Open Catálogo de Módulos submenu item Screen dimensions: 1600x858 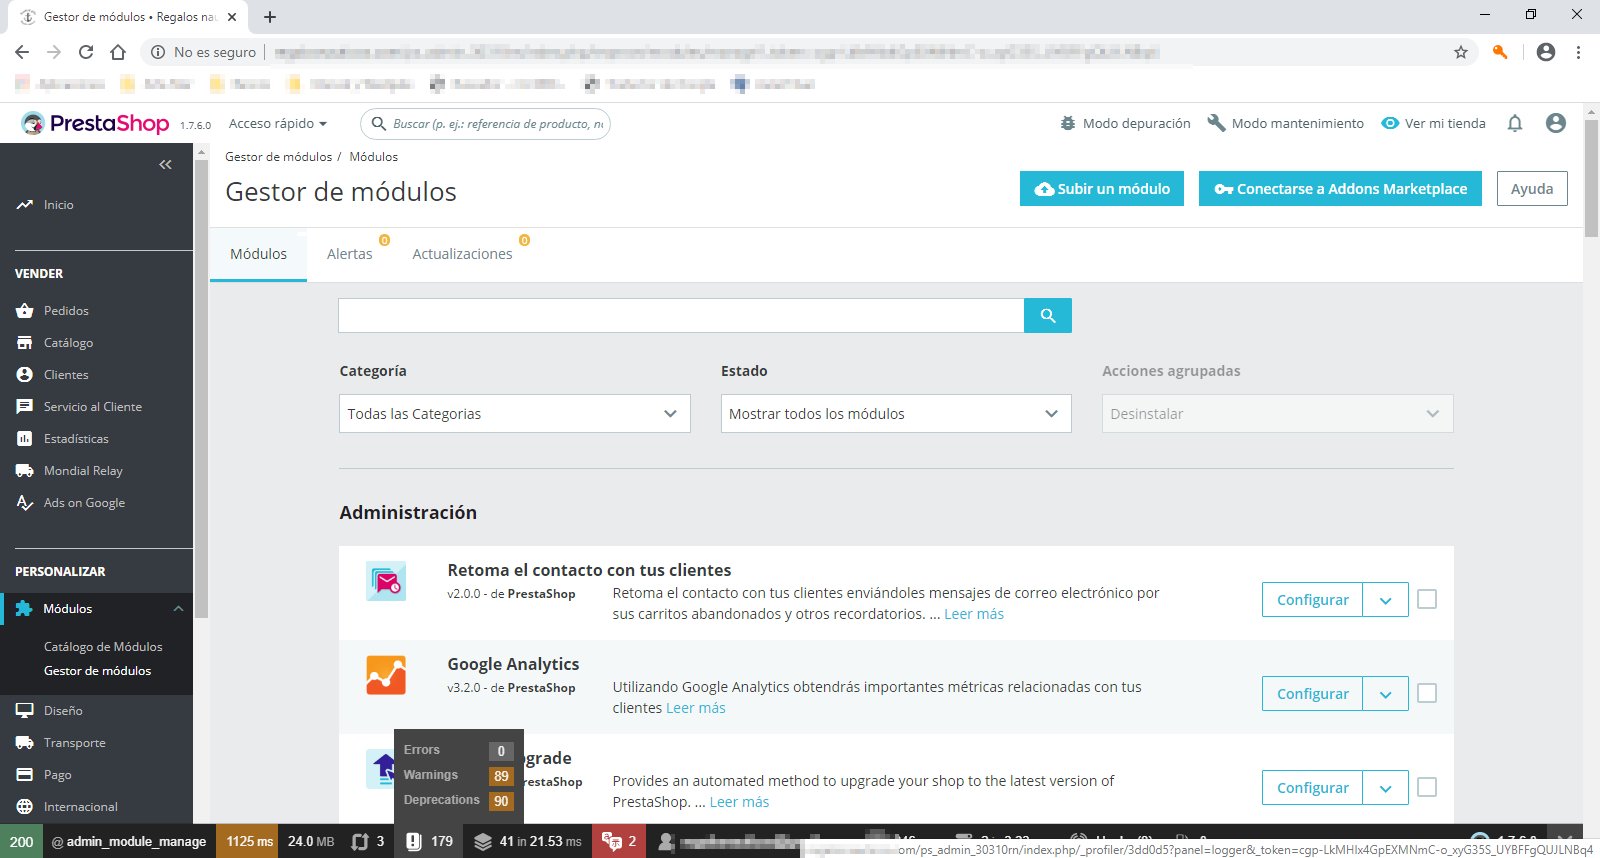[x=103, y=647]
